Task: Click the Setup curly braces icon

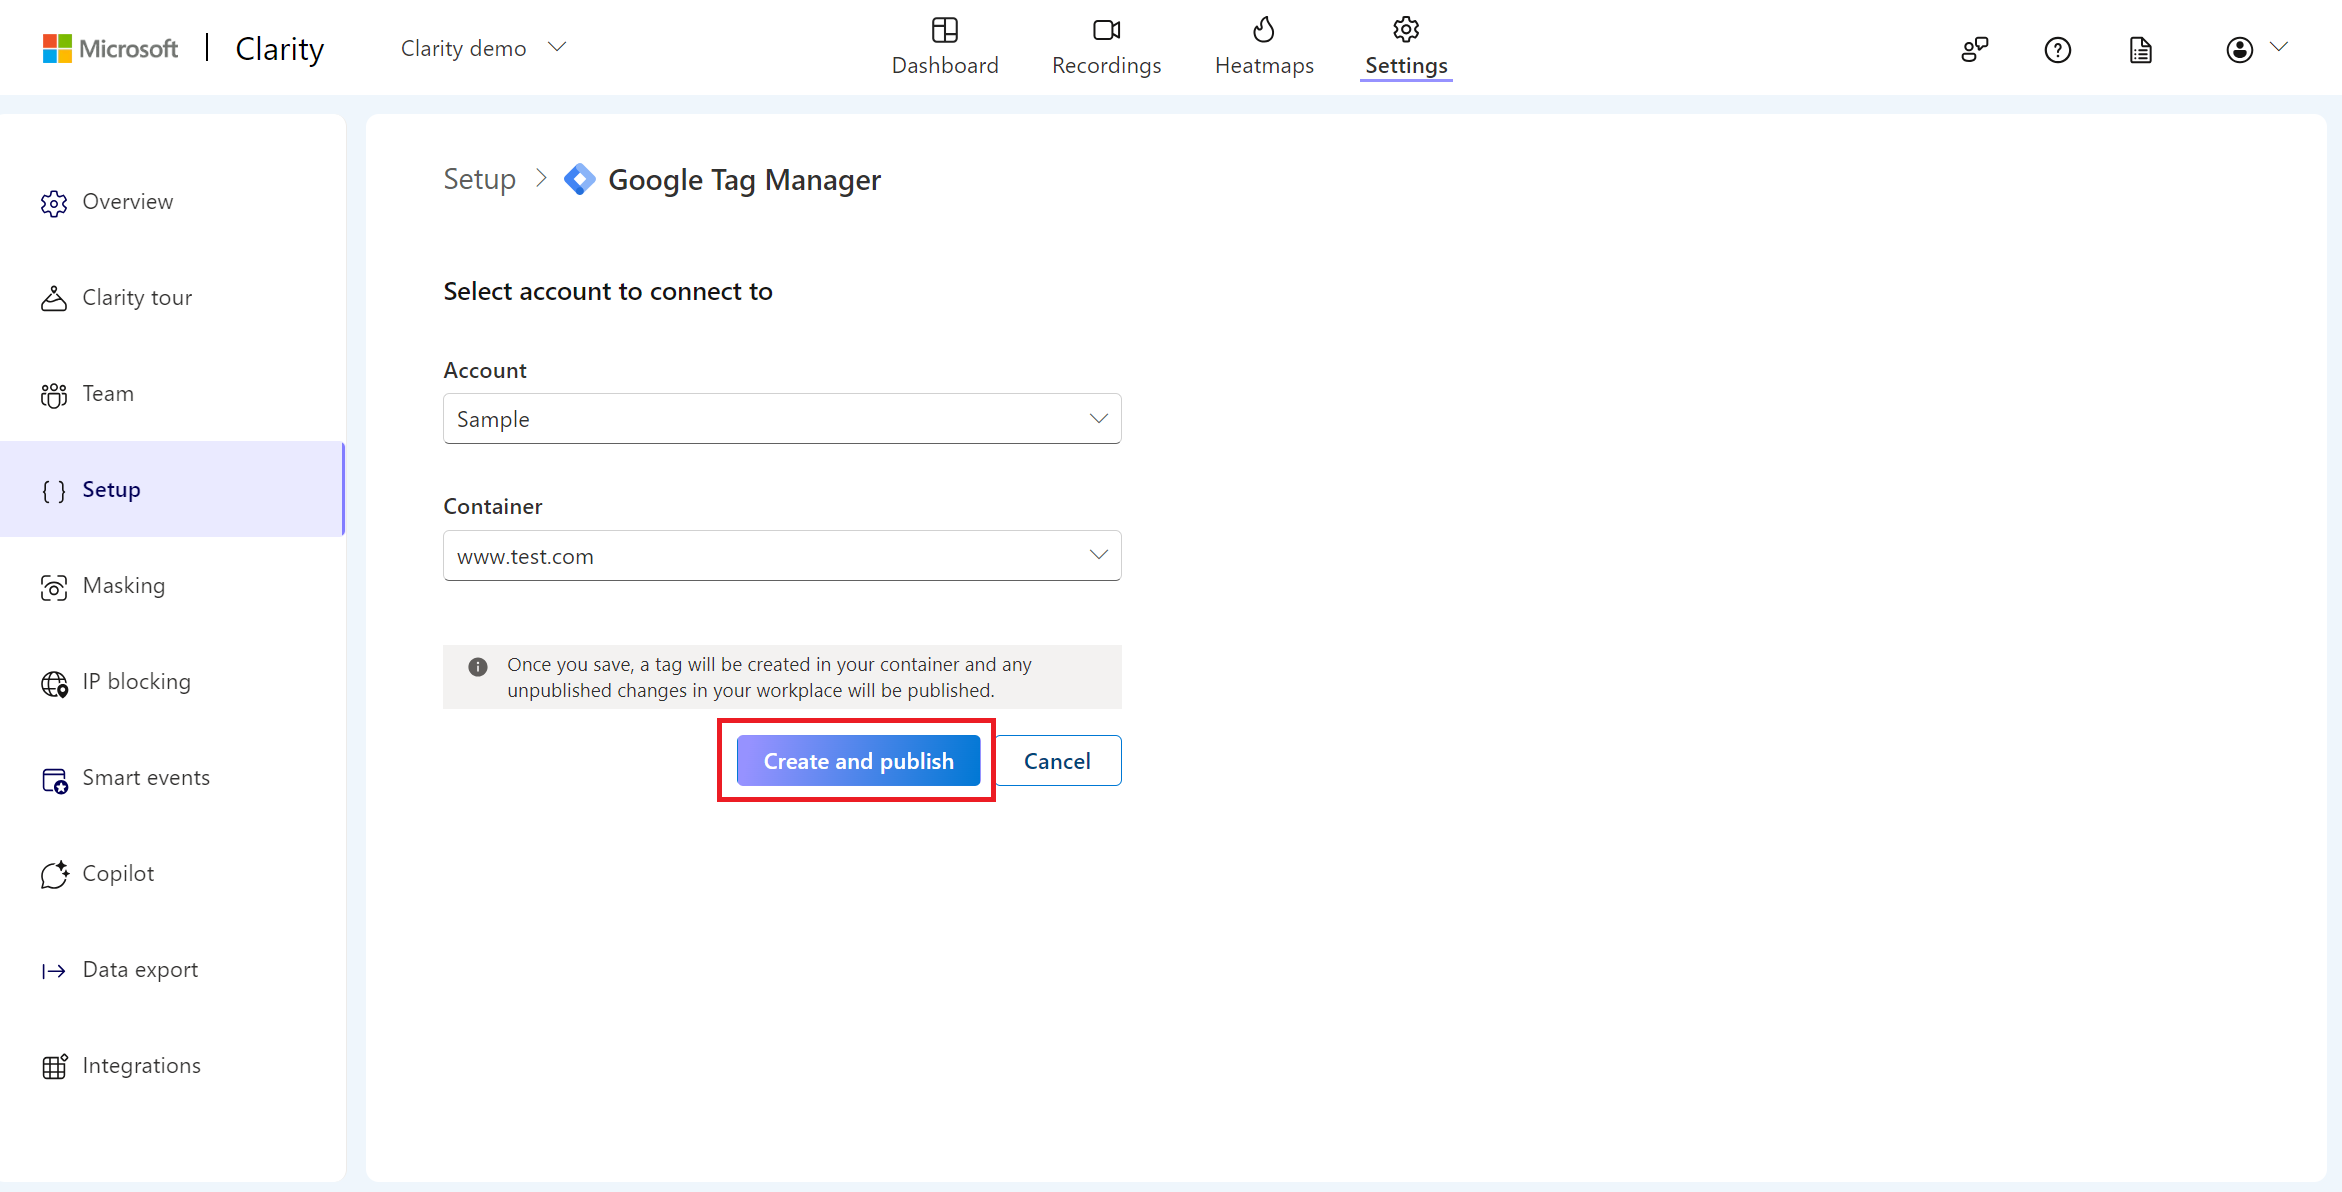Action: (54, 491)
